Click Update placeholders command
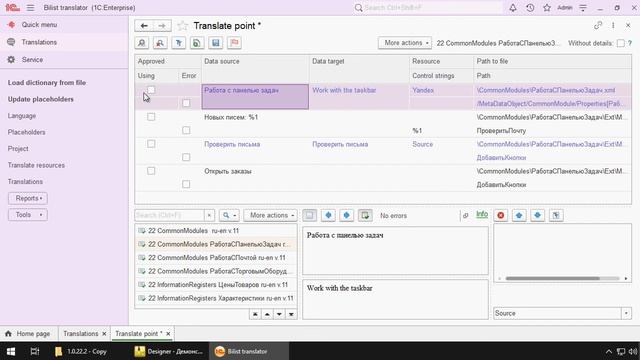The width and height of the screenshot is (640, 360). 40,99
